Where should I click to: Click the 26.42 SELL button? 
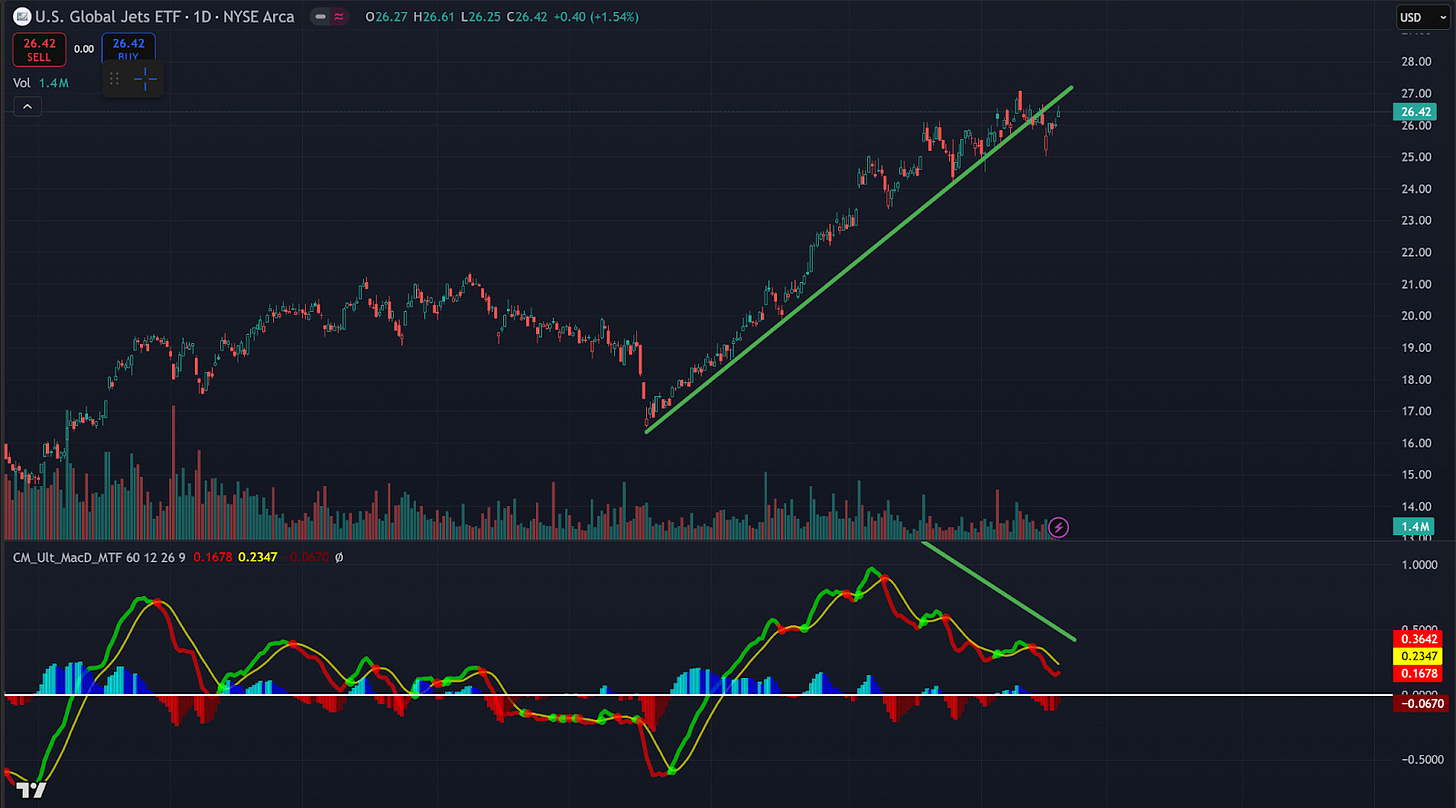[39, 49]
